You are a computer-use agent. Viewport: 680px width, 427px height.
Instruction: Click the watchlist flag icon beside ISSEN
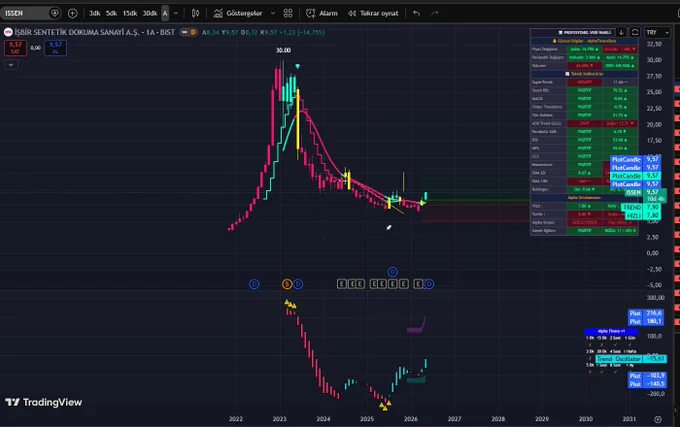pos(55,13)
